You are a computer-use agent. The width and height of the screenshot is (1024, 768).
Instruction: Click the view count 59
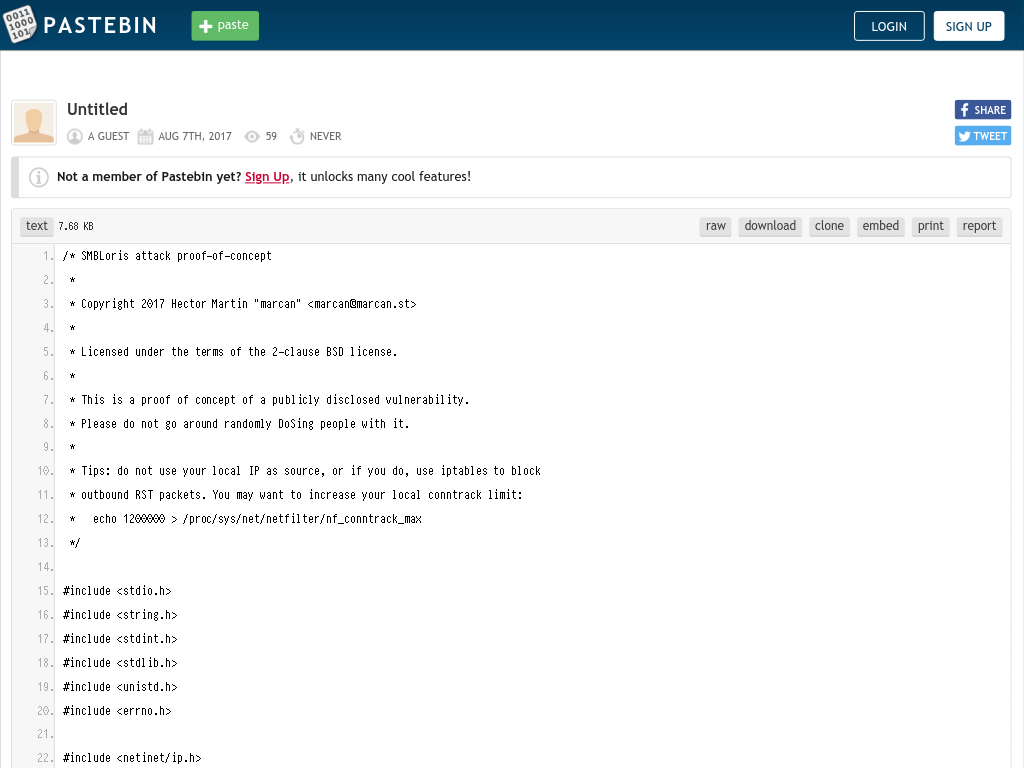(x=271, y=136)
